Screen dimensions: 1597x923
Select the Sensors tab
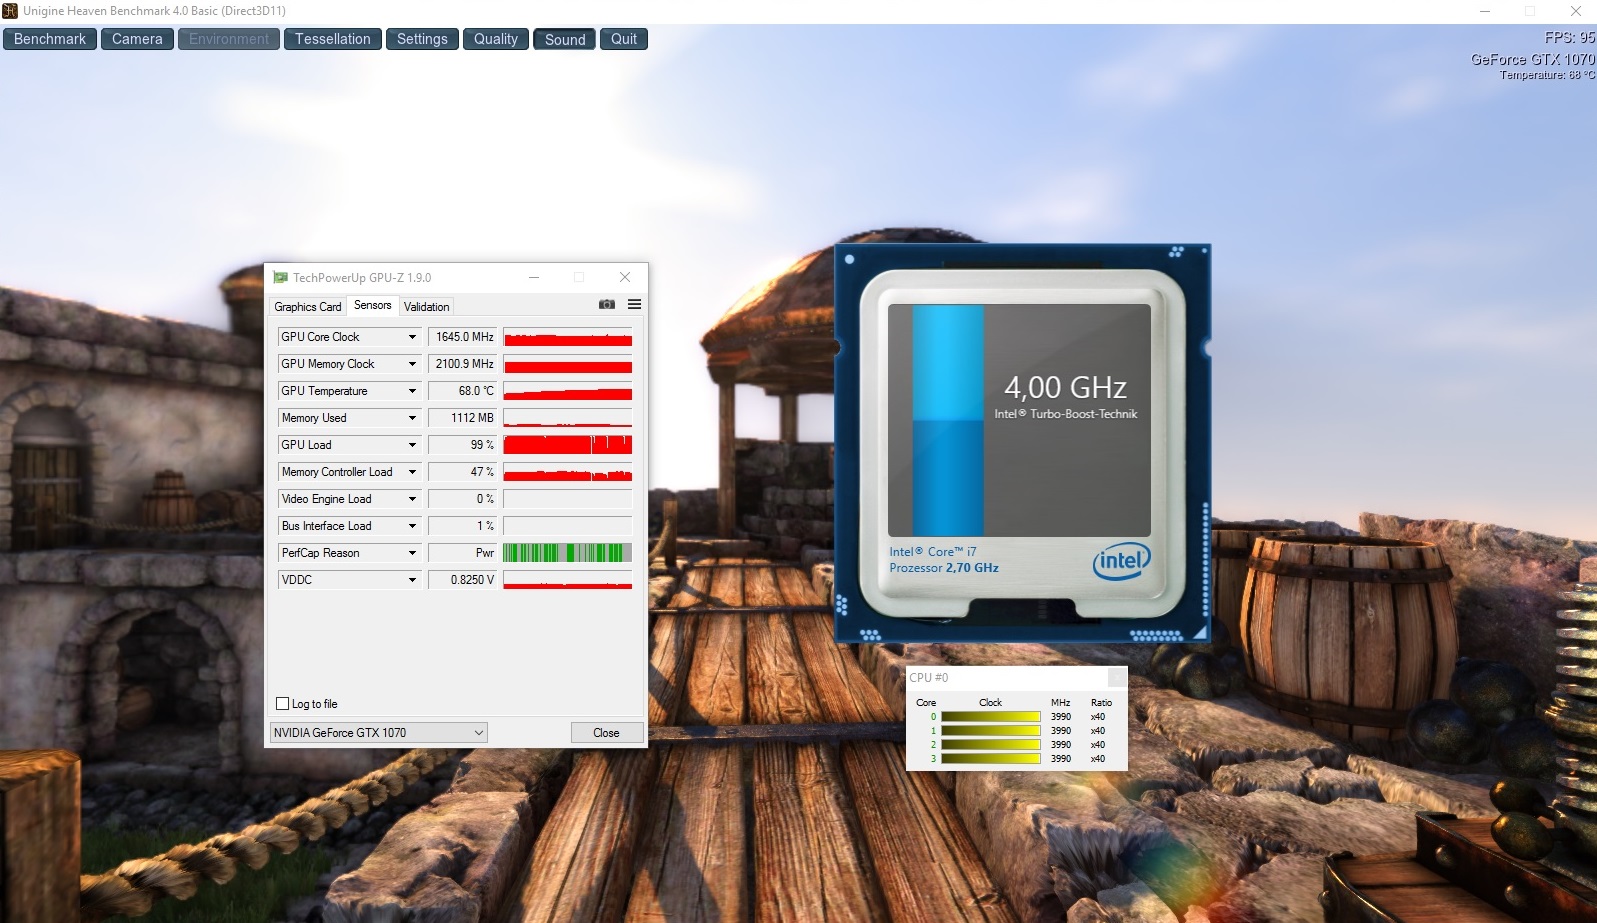point(373,305)
